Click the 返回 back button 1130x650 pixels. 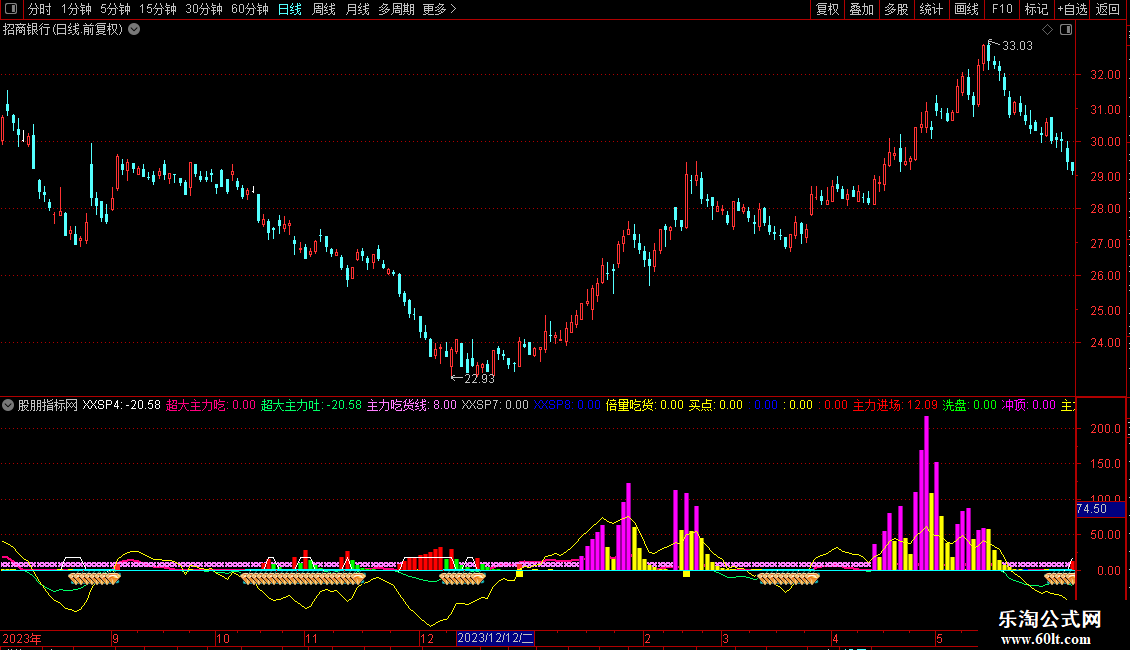1108,10
